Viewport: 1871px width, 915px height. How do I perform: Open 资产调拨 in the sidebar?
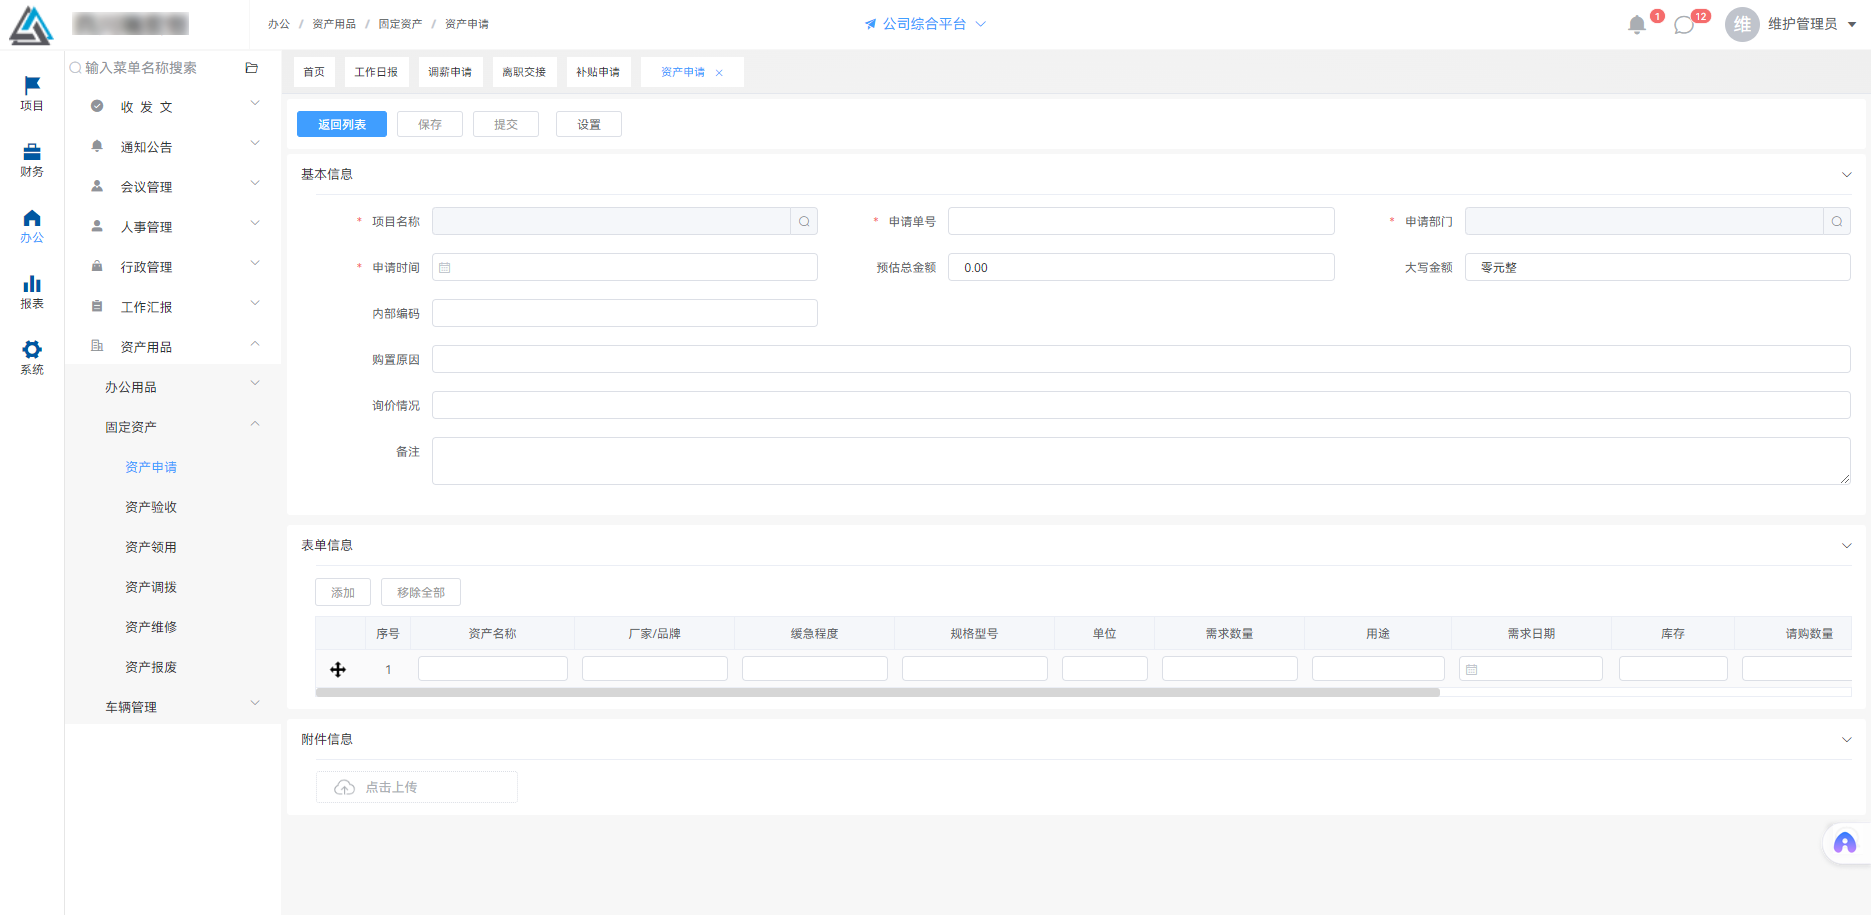(151, 587)
